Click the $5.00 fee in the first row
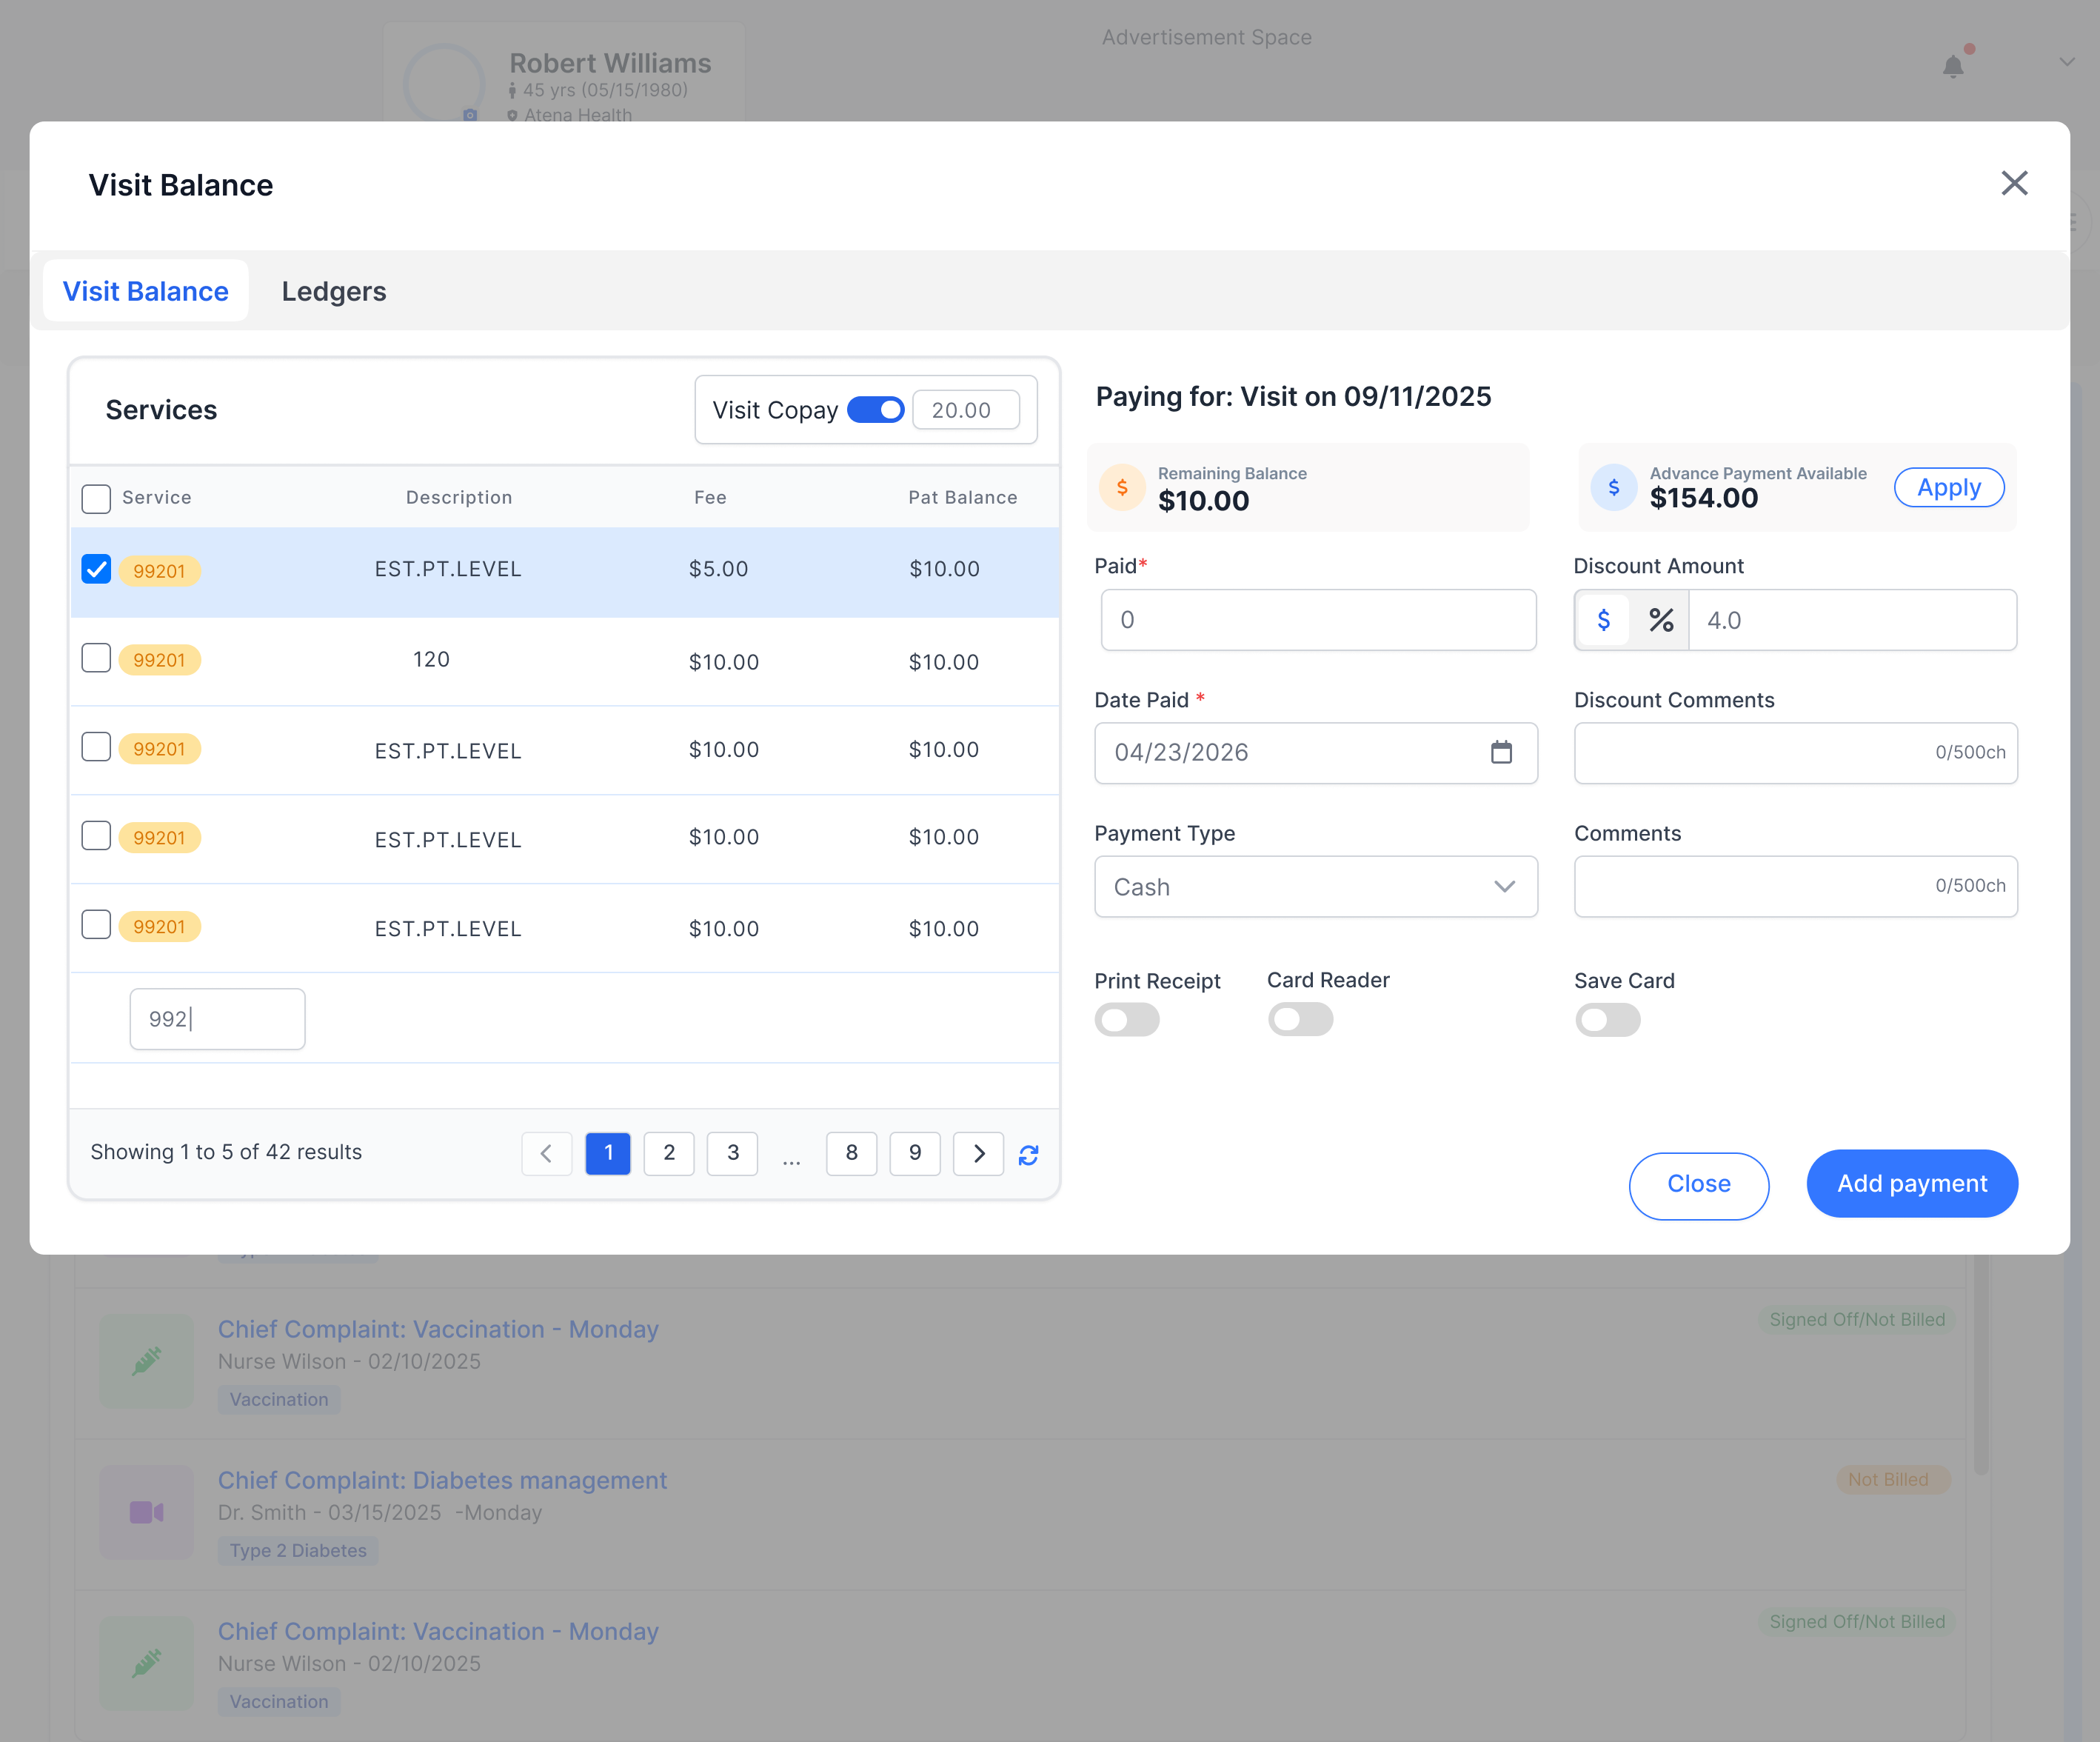Viewport: 2100px width, 1742px height. [718, 569]
